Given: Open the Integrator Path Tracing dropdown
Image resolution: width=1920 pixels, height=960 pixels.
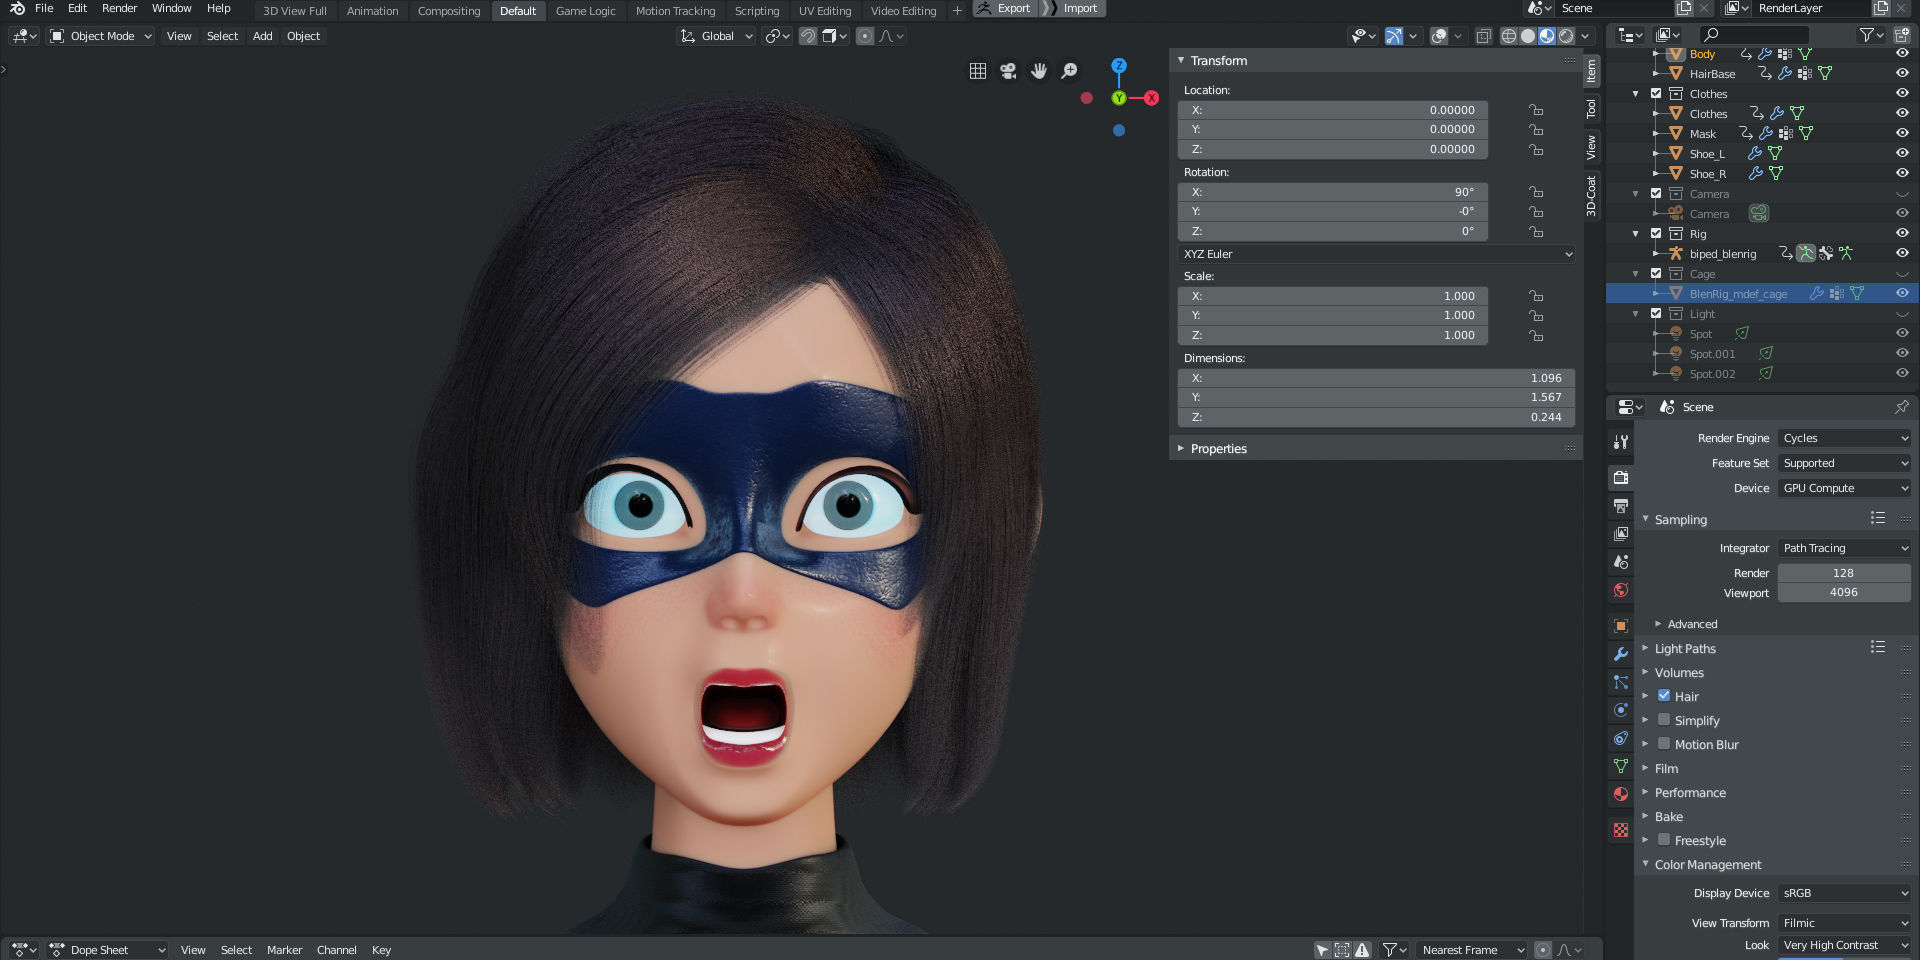Looking at the screenshot, I should point(1845,548).
